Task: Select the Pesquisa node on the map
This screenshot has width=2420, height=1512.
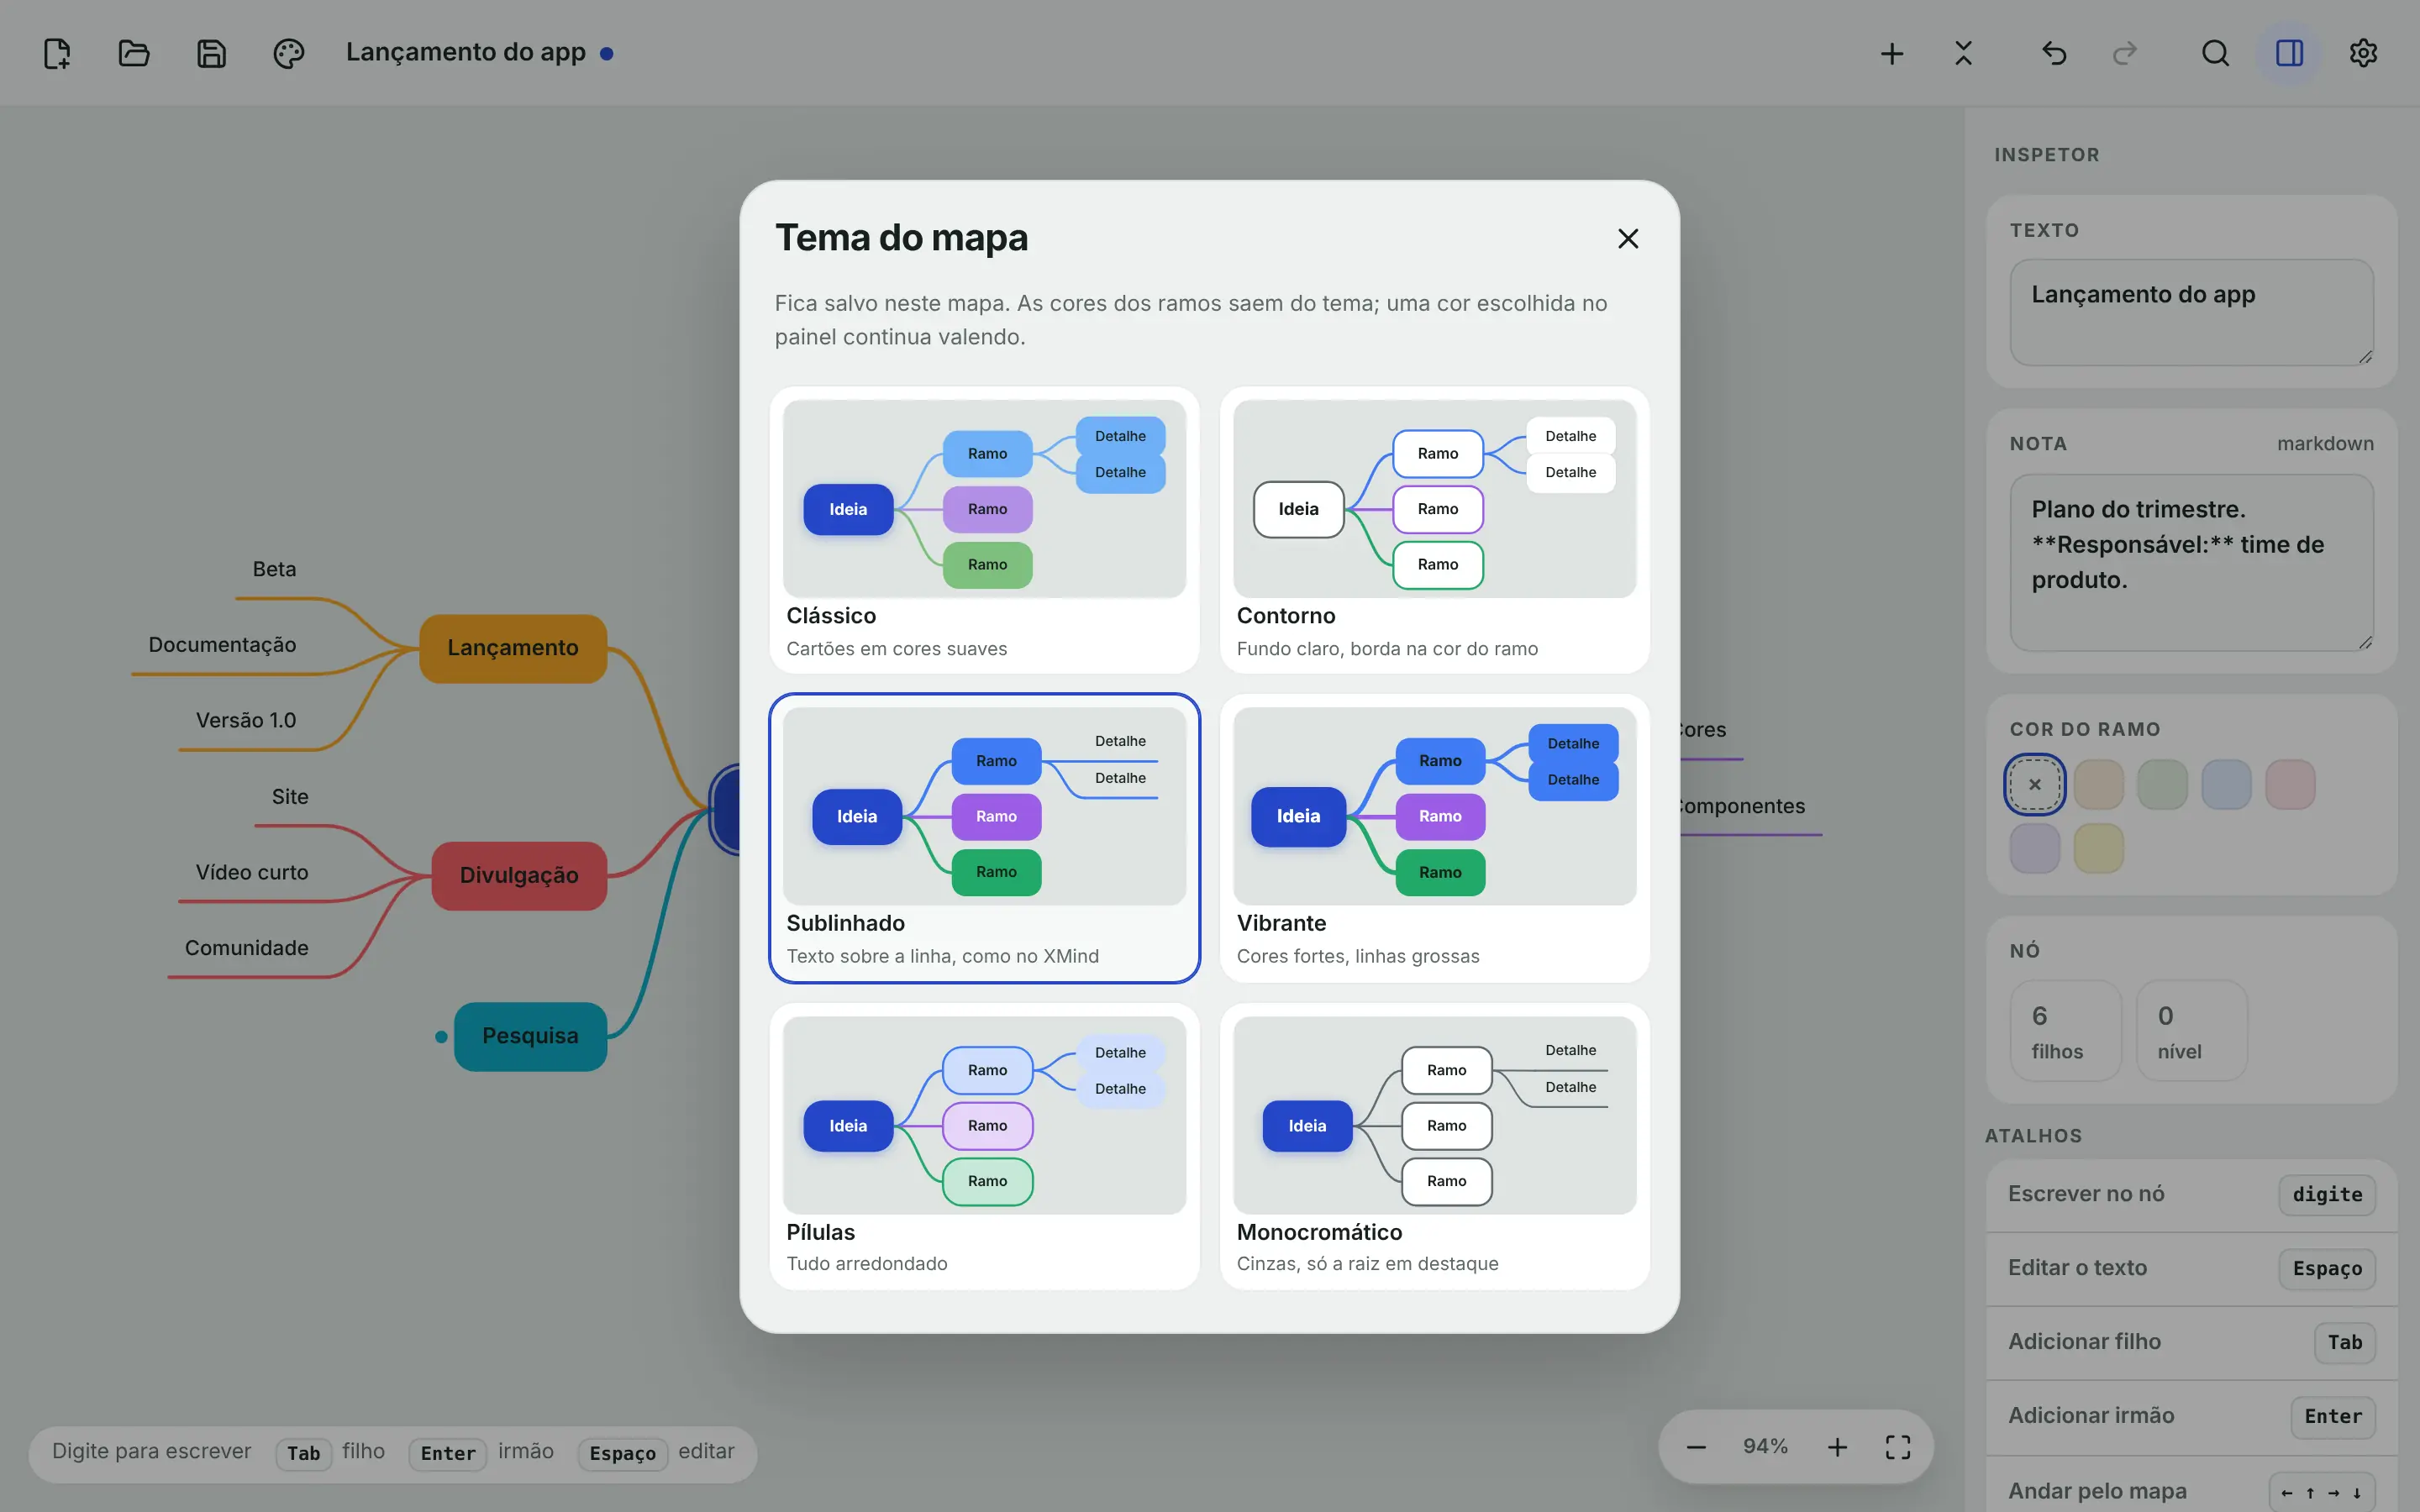Action: [x=530, y=1036]
